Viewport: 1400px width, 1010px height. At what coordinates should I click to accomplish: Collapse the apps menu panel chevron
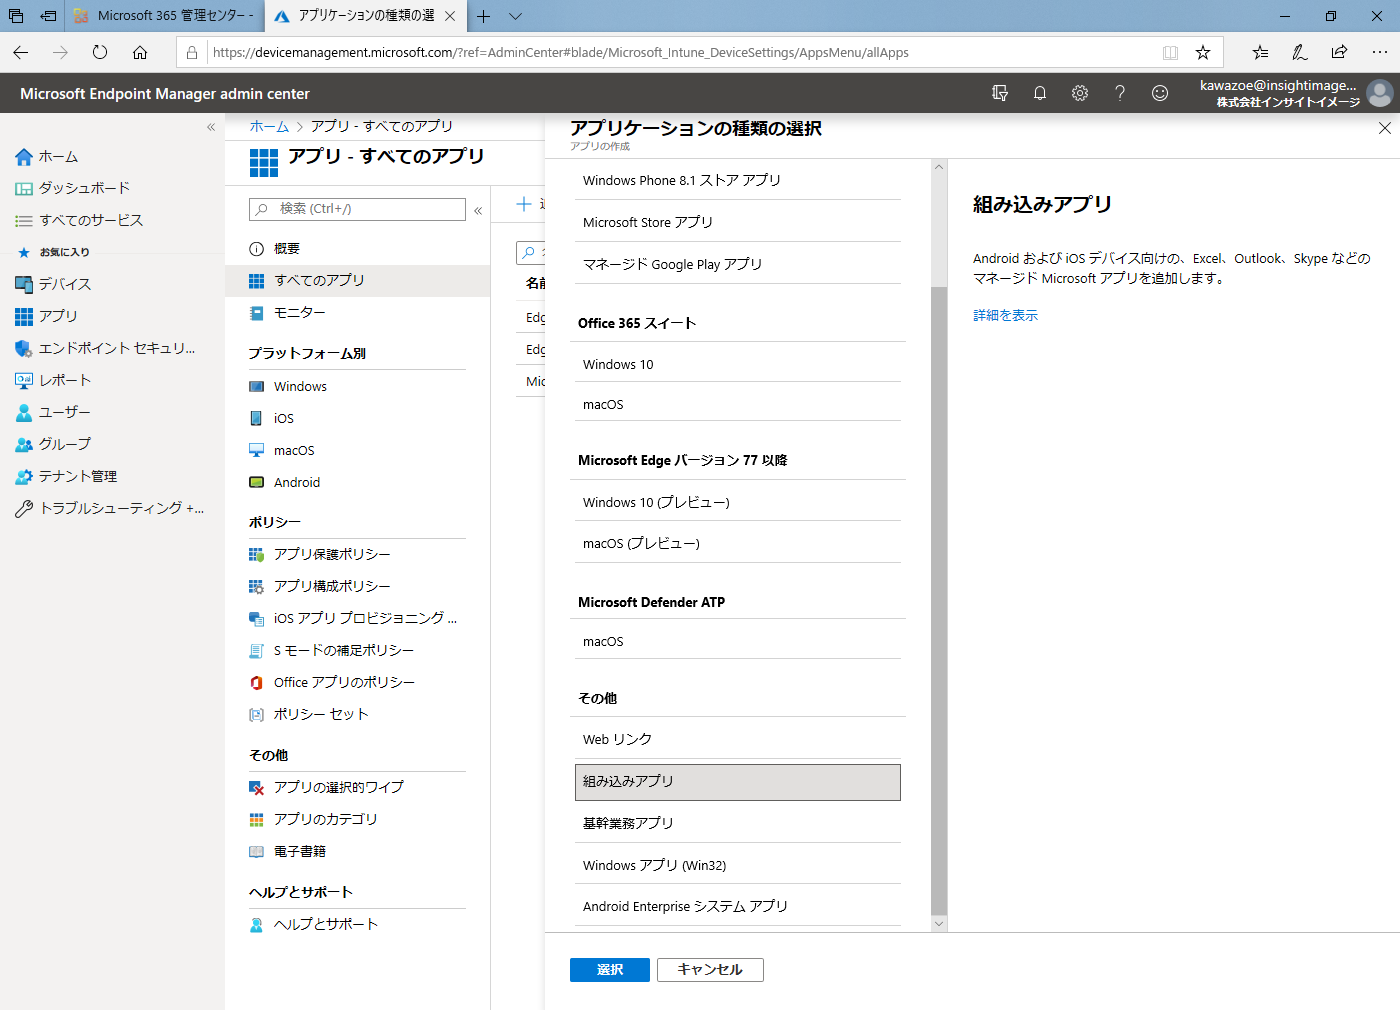tap(478, 210)
